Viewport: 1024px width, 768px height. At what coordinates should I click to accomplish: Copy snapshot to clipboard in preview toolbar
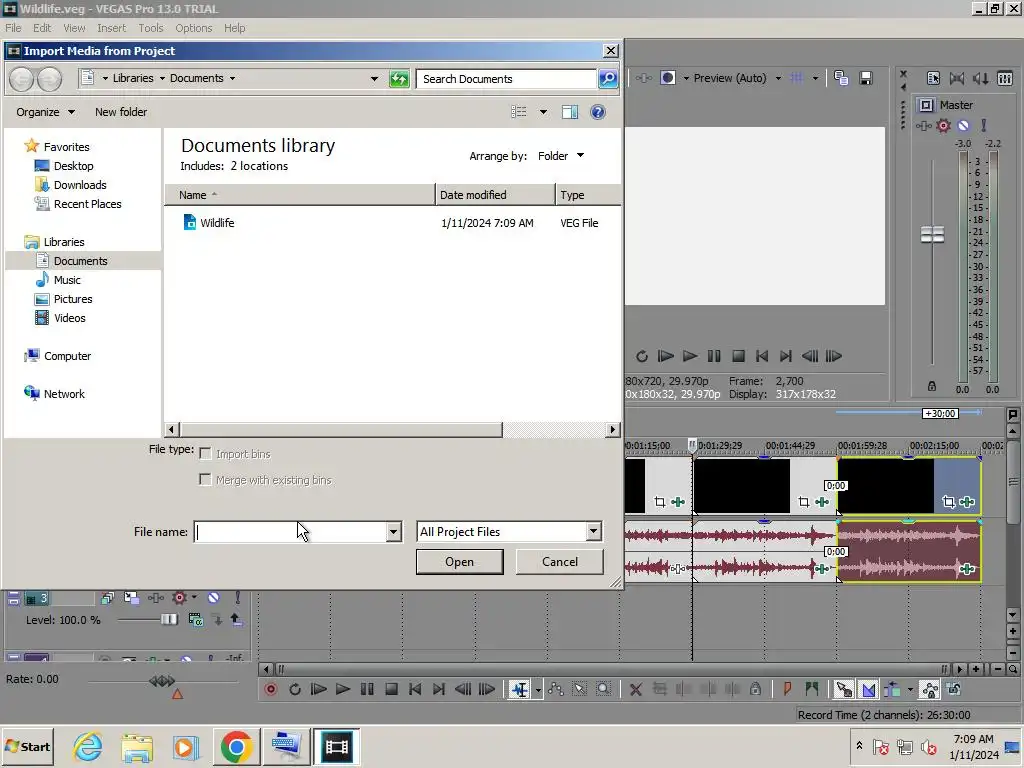[841, 78]
